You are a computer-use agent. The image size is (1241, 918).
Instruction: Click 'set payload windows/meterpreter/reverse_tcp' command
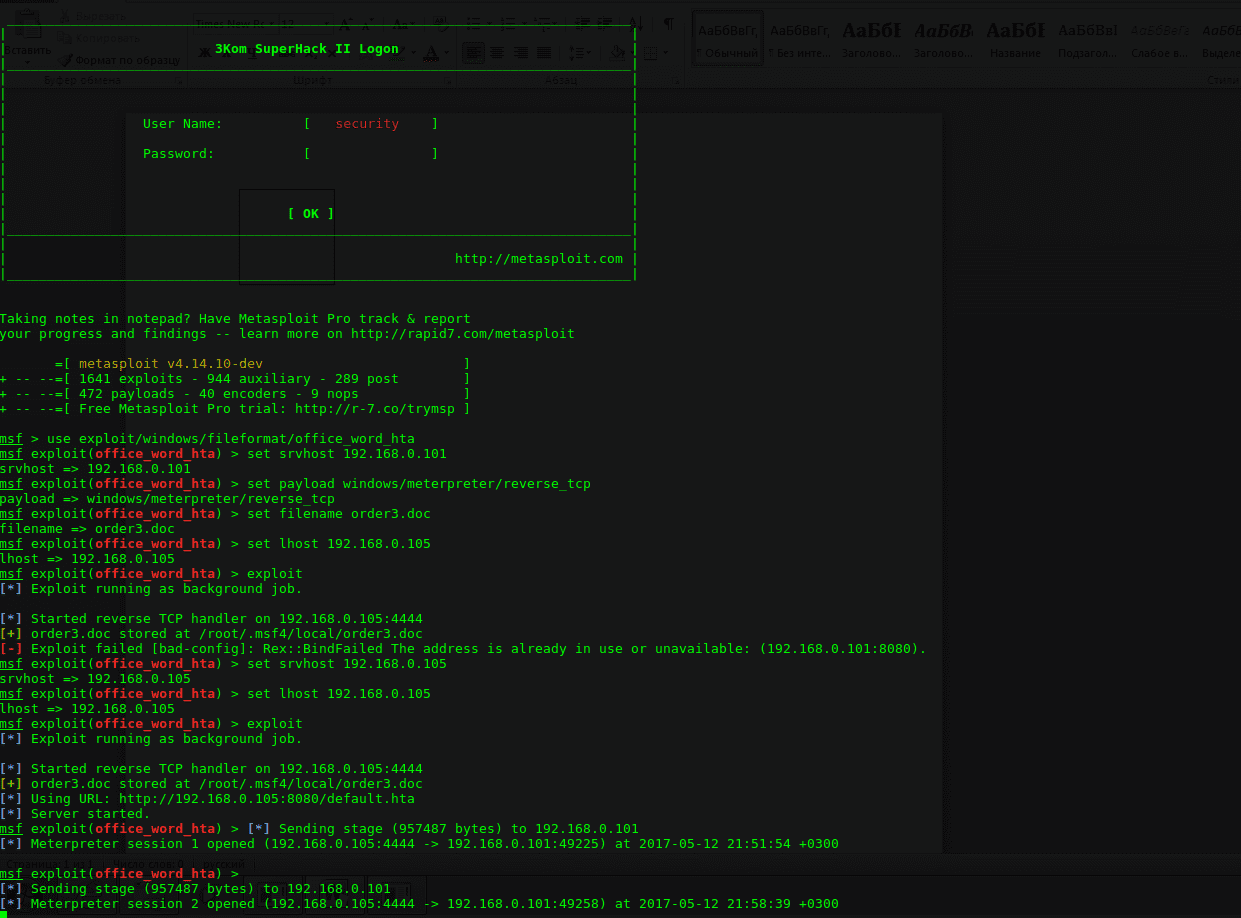point(419,484)
